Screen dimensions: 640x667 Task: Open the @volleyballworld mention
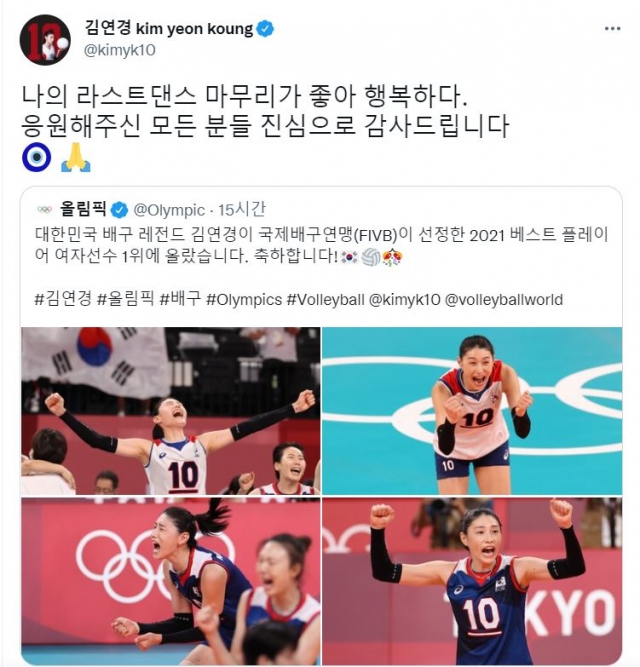click(x=504, y=299)
